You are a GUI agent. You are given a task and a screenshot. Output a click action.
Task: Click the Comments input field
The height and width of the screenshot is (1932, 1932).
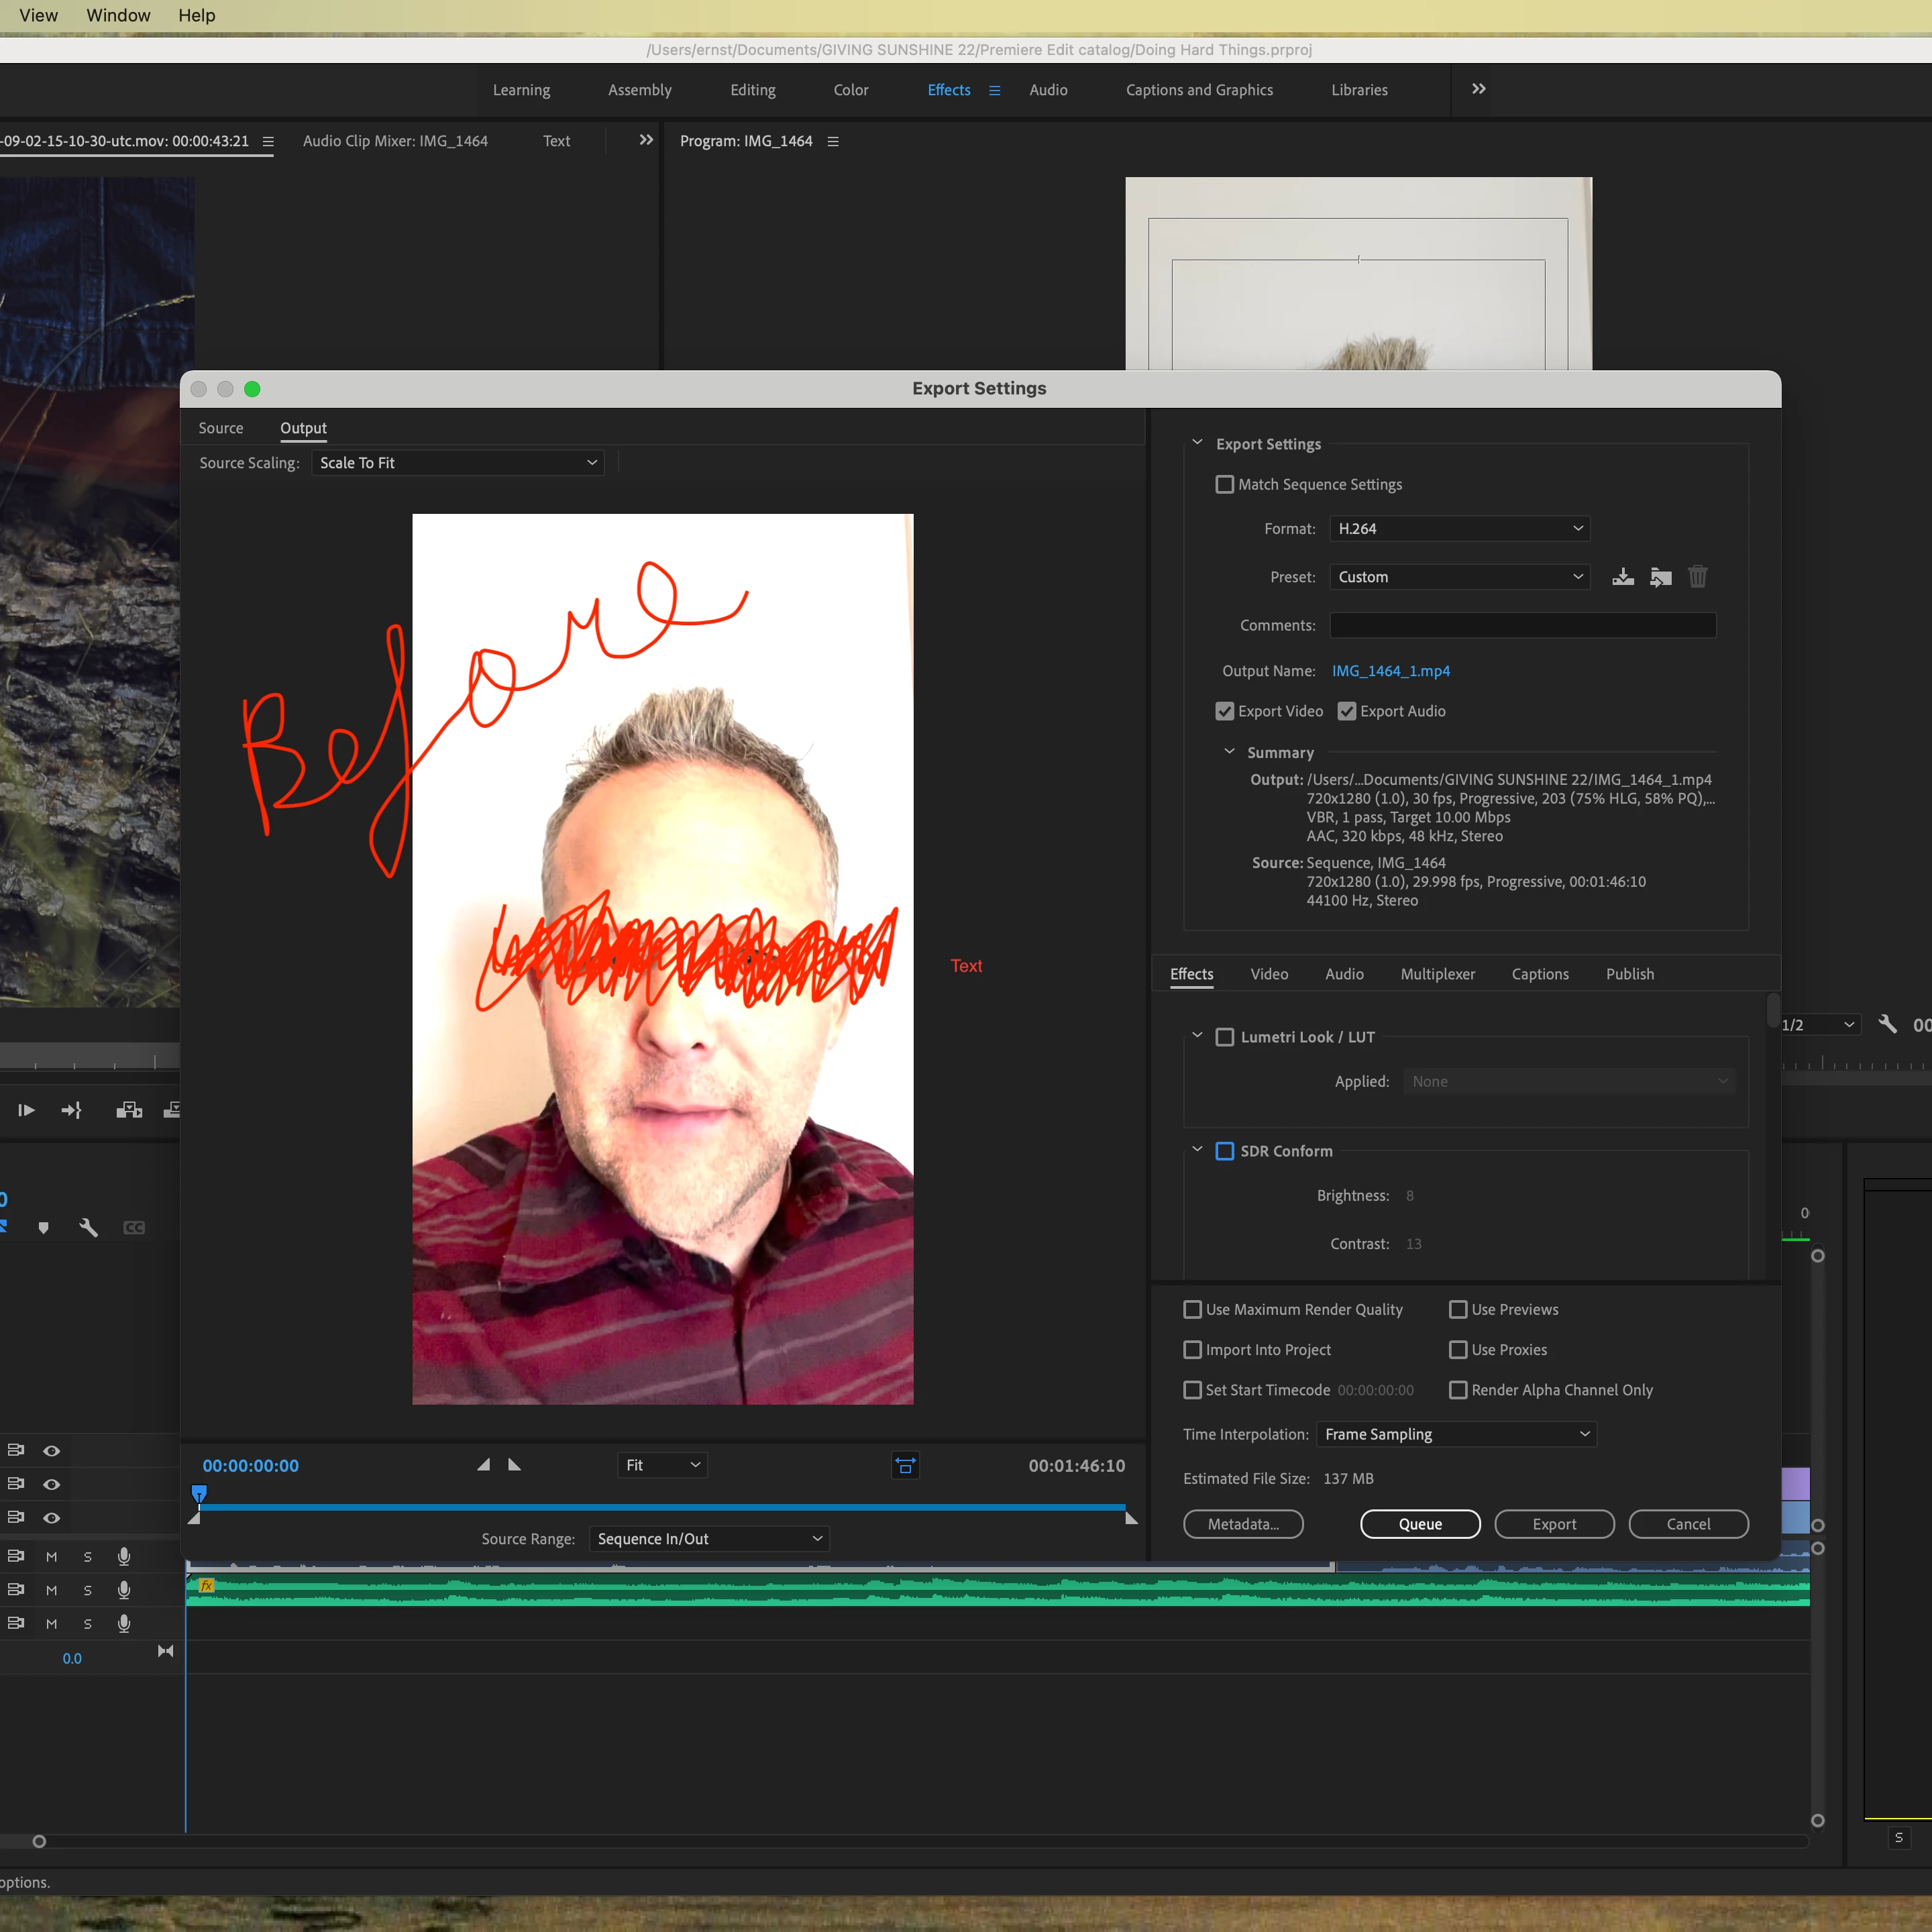1522,625
